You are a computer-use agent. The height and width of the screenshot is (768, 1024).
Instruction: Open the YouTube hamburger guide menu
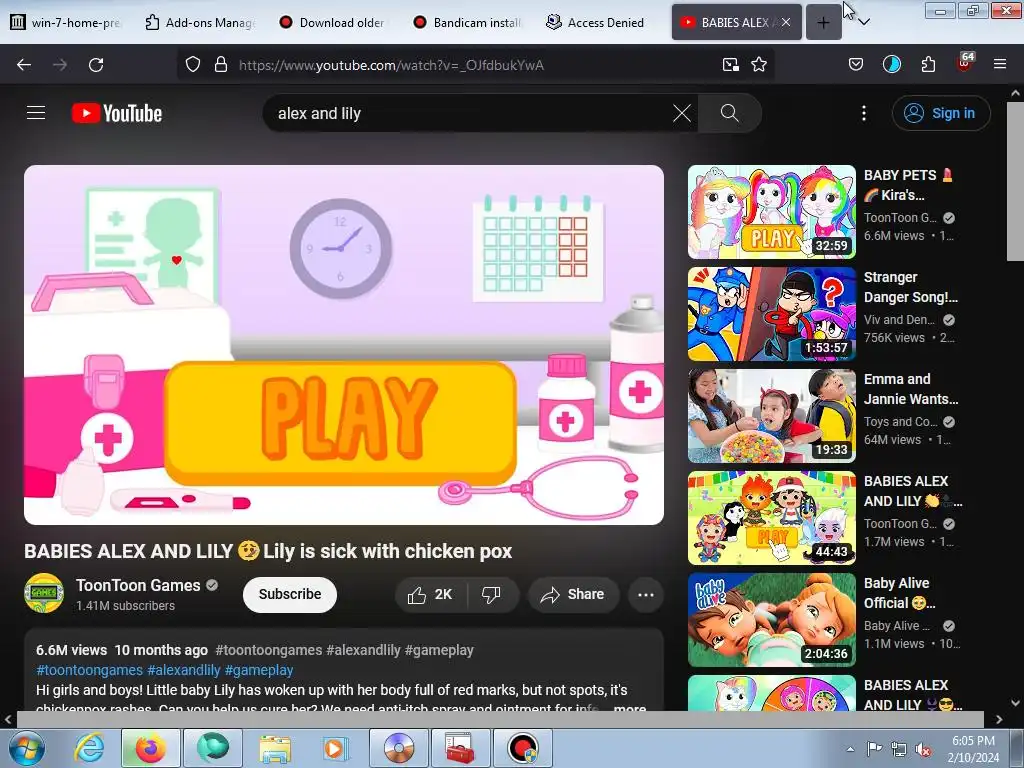(36, 113)
